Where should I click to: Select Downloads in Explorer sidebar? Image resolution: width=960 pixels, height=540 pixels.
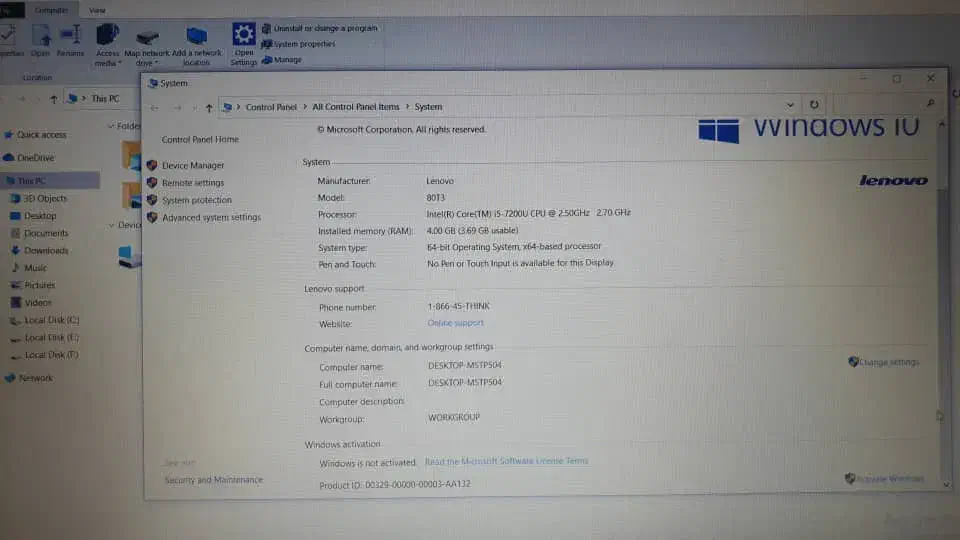point(46,250)
